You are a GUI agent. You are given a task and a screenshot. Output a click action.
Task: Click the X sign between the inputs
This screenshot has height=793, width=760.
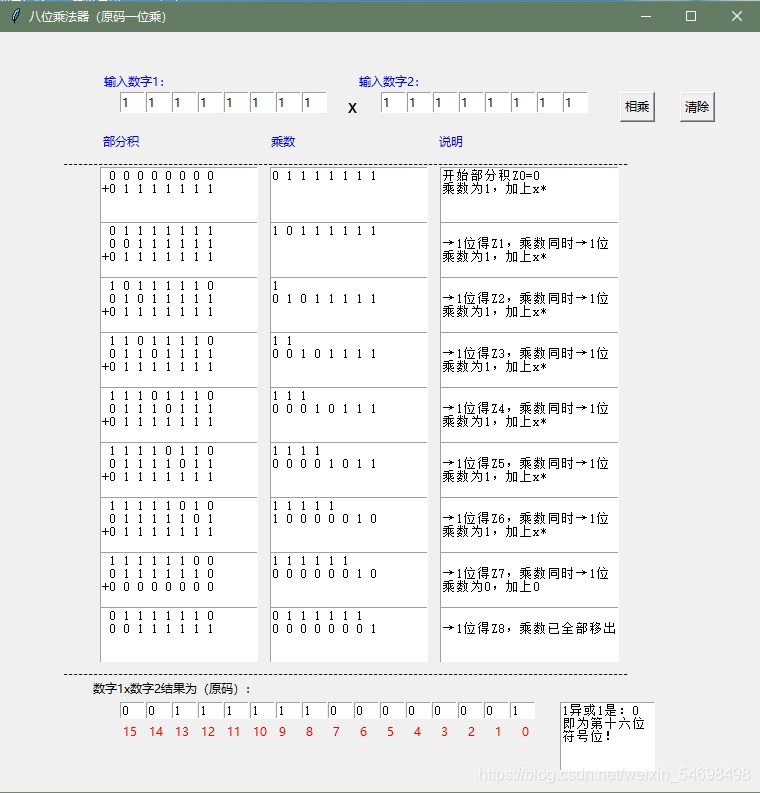(352, 108)
